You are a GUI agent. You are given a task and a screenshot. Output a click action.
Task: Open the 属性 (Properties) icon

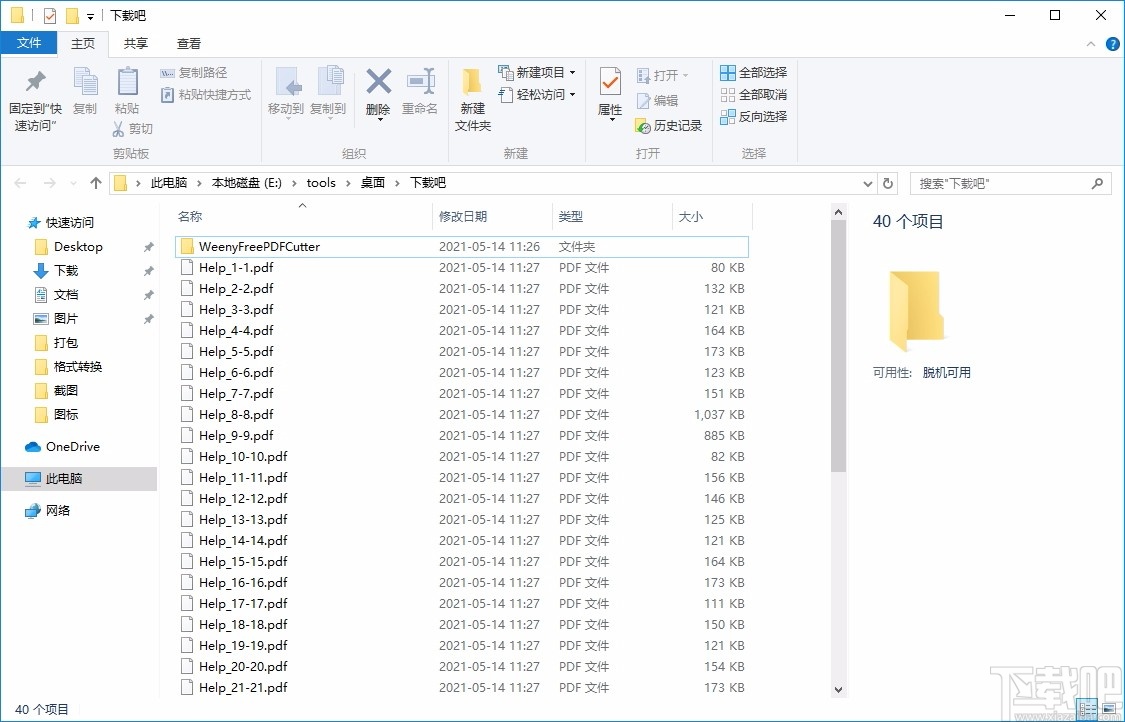(x=609, y=94)
